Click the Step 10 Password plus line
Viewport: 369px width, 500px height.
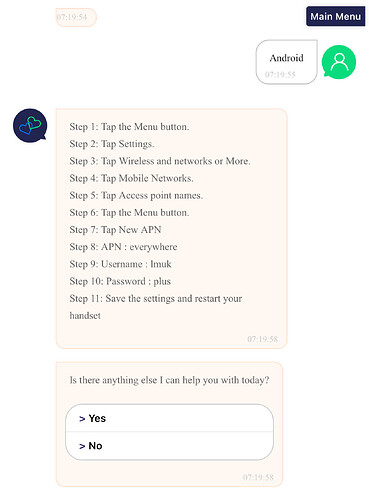click(120, 281)
